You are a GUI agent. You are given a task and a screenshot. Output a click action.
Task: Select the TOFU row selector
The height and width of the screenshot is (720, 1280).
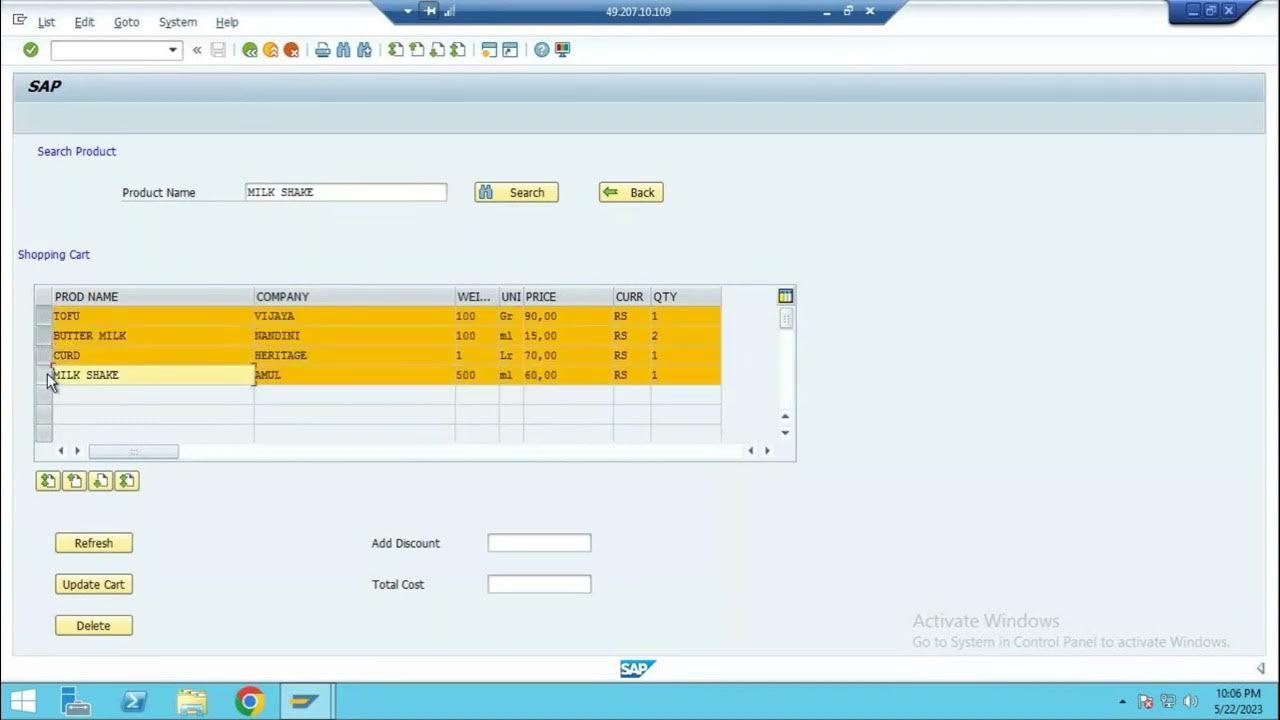click(43, 316)
